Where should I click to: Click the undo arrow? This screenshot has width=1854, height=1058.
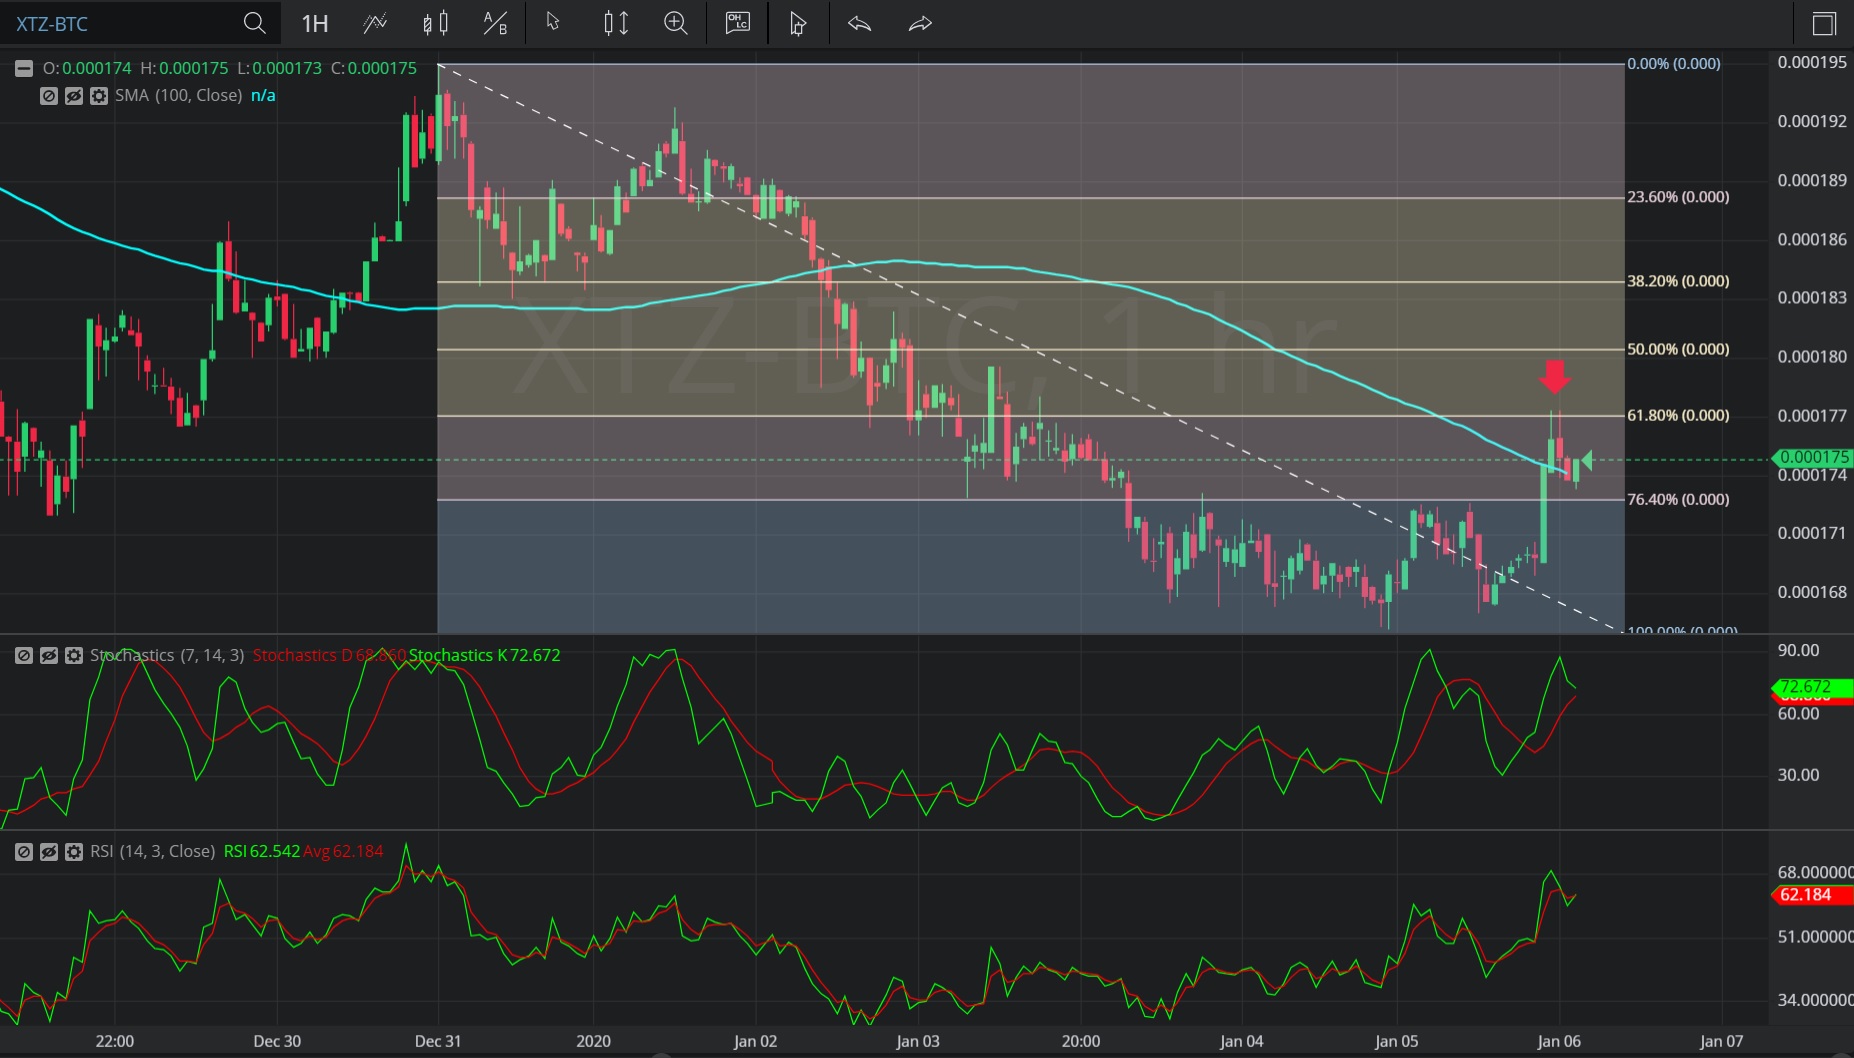click(859, 23)
